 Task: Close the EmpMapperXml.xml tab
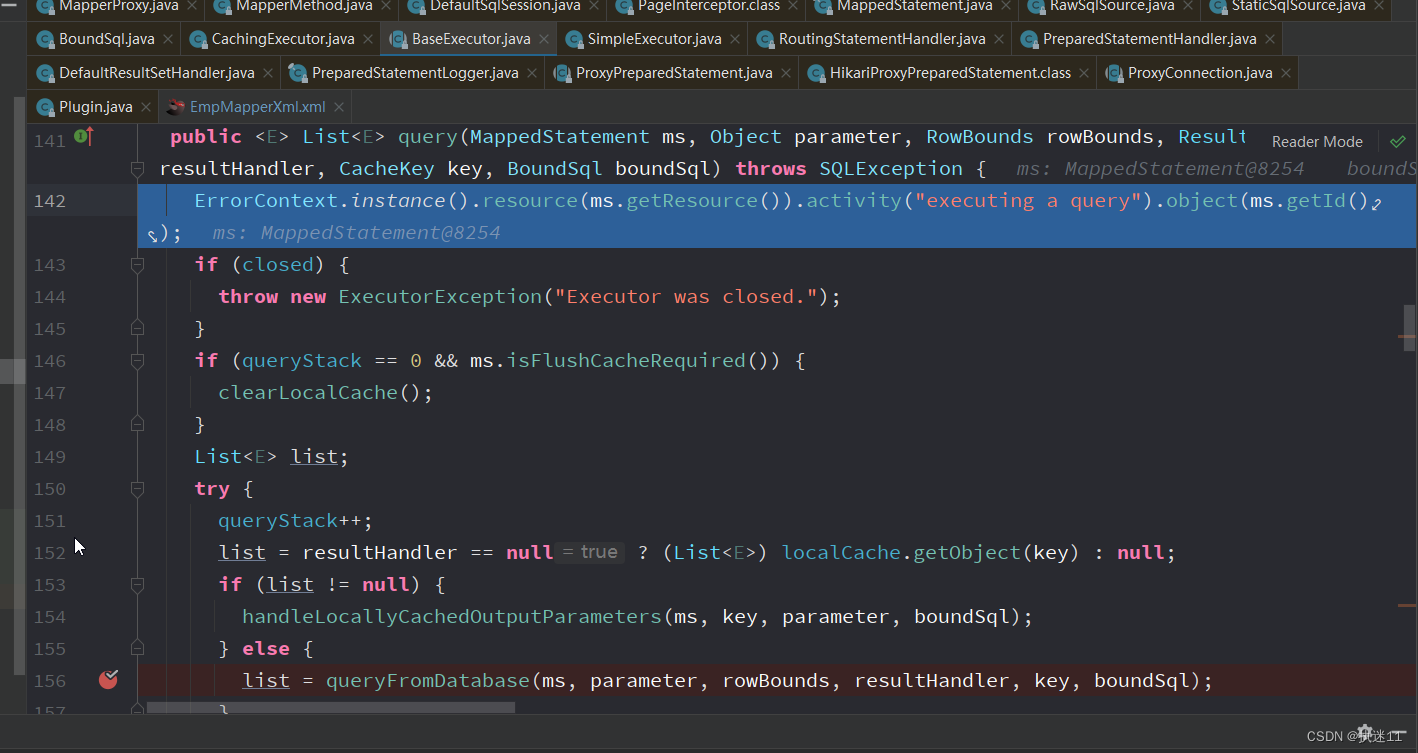click(x=339, y=107)
